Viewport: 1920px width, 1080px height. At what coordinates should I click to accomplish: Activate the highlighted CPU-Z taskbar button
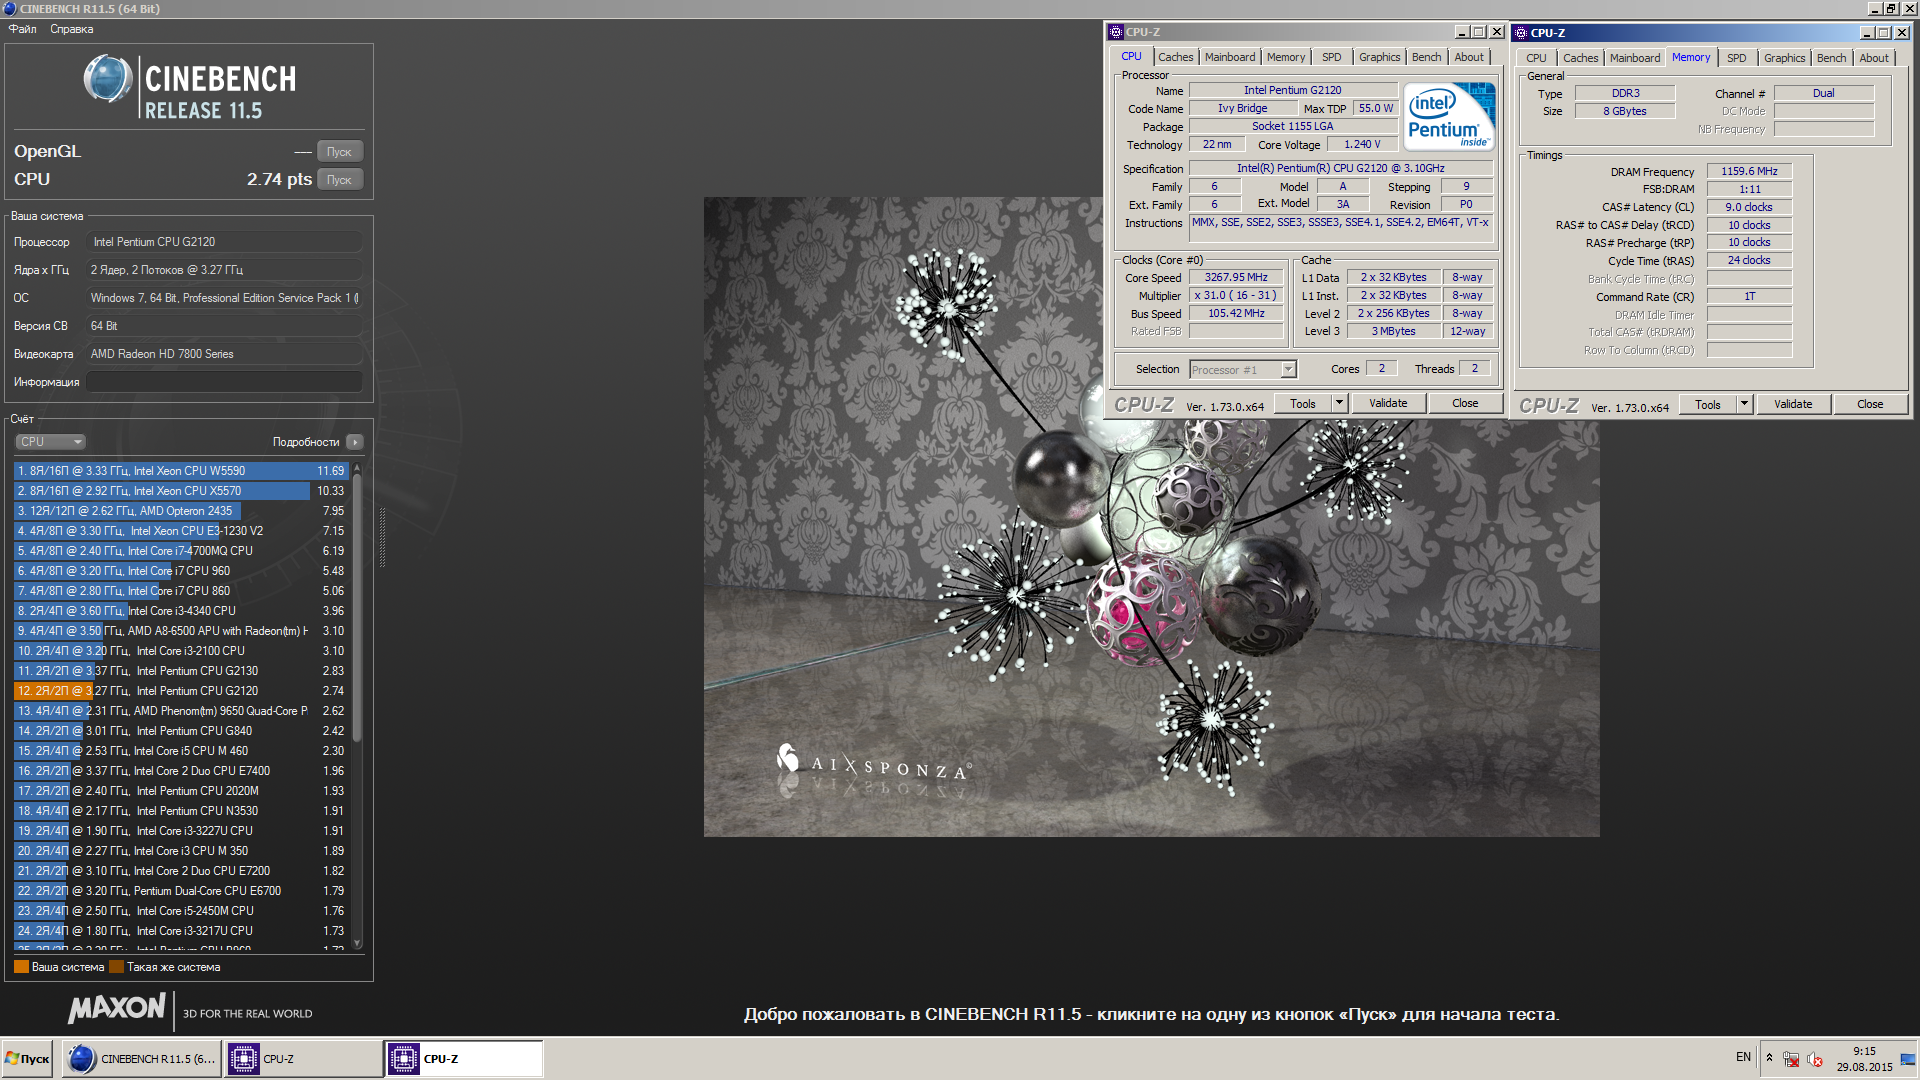(x=465, y=1059)
